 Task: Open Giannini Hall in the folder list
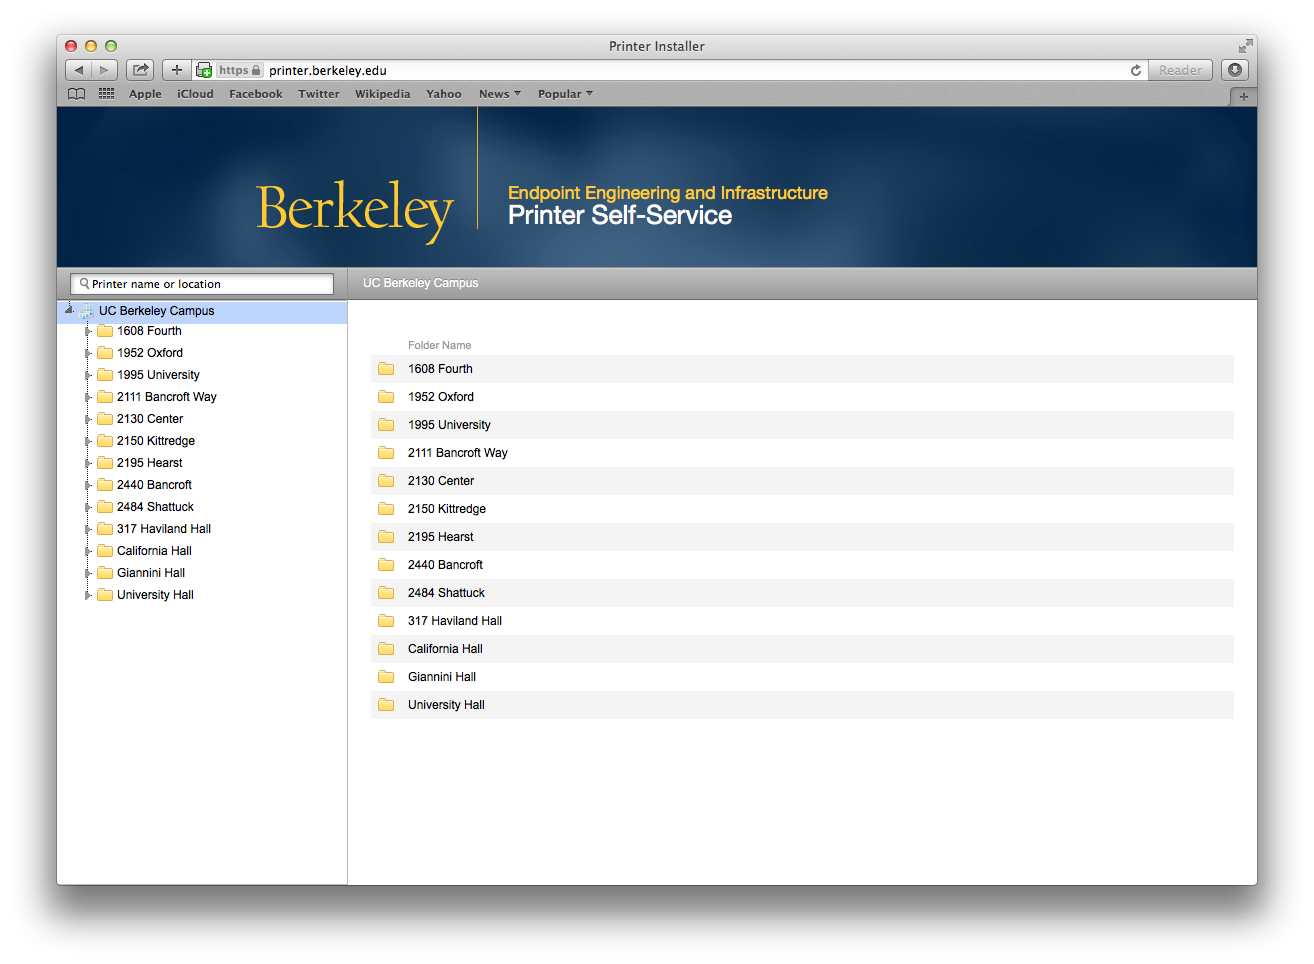click(x=442, y=677)
